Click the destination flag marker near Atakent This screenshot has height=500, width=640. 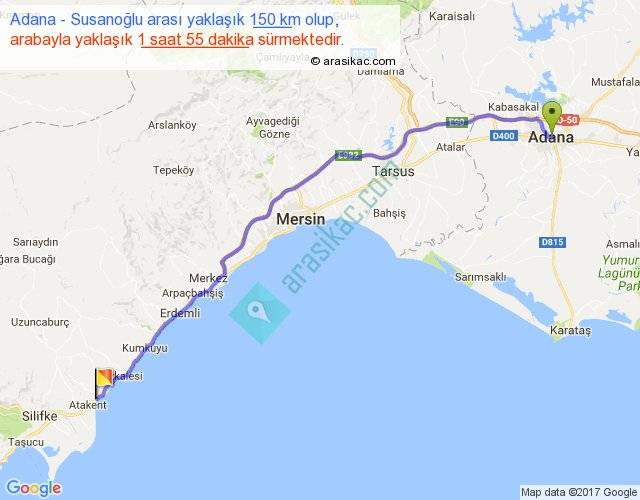click(x=104, y=383)
